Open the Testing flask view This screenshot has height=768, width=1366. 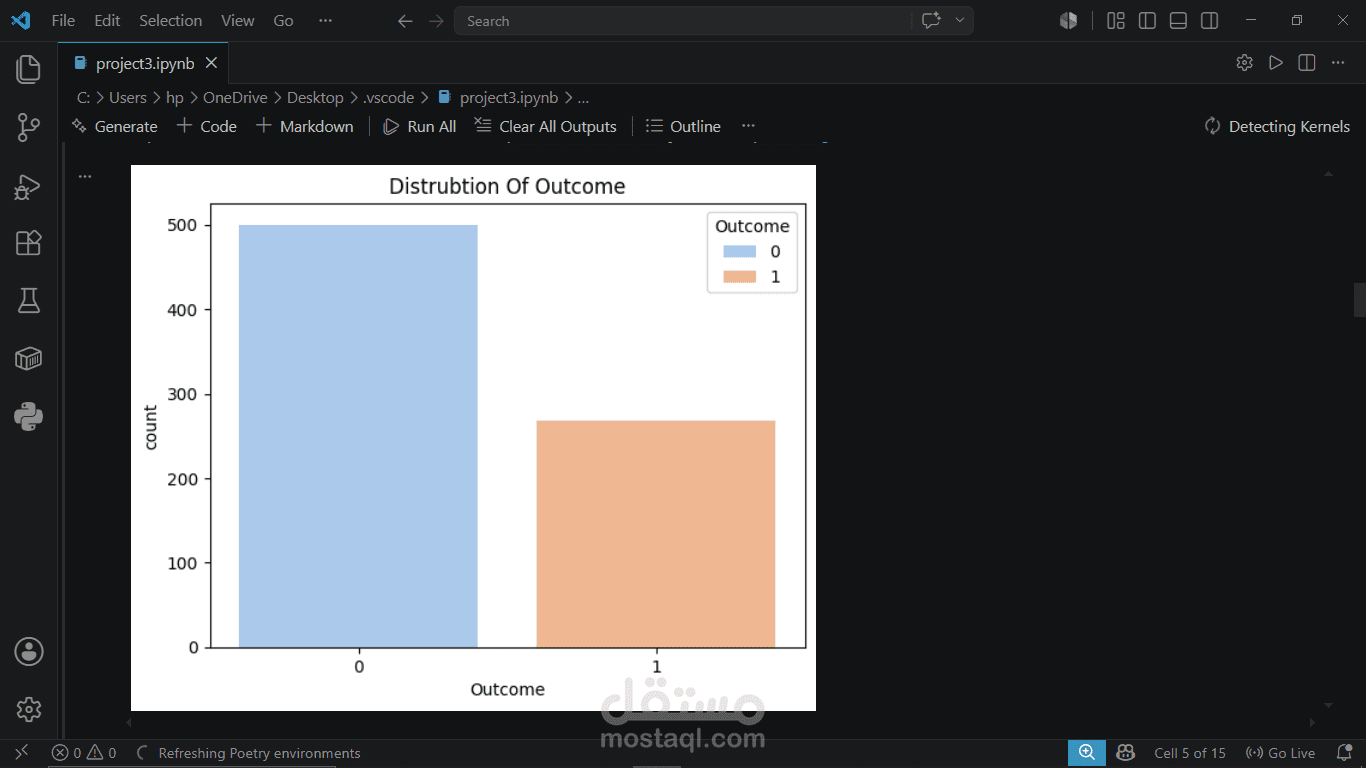coord(29,300)
